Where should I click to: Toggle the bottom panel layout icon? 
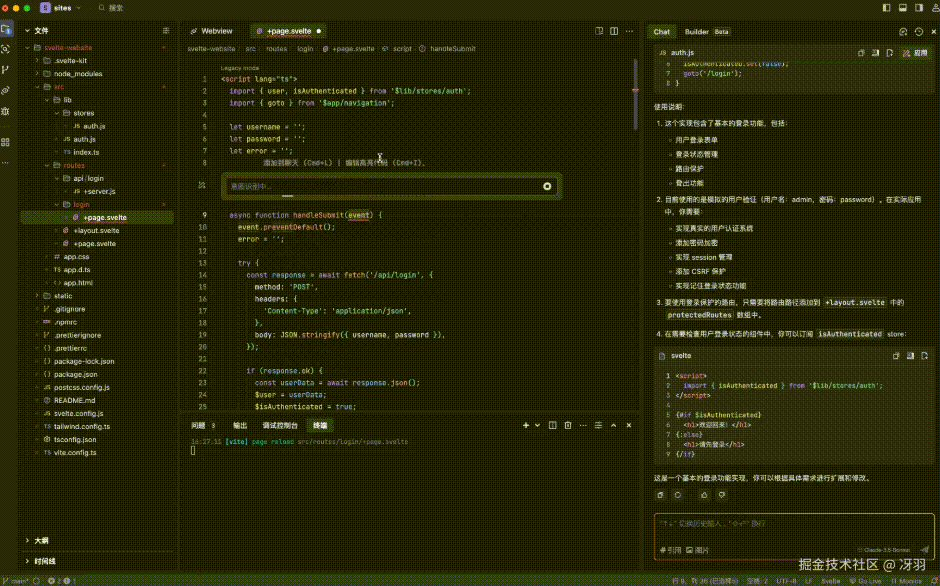click(x=903, y=8)
